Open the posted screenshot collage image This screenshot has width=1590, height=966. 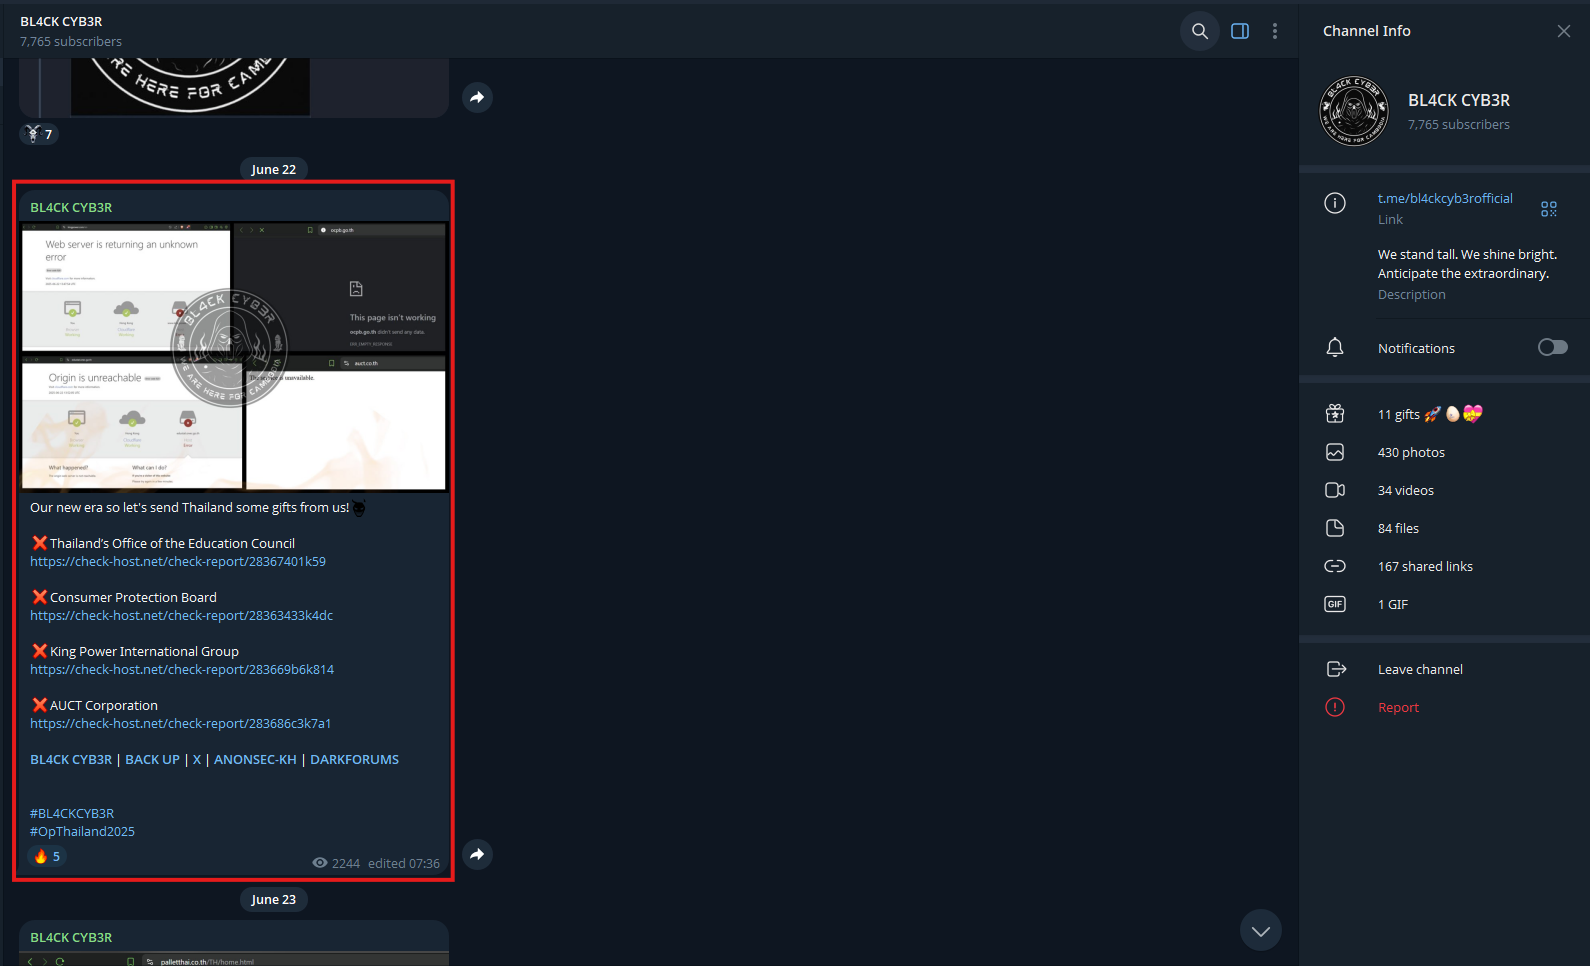[x=234, y=357]
